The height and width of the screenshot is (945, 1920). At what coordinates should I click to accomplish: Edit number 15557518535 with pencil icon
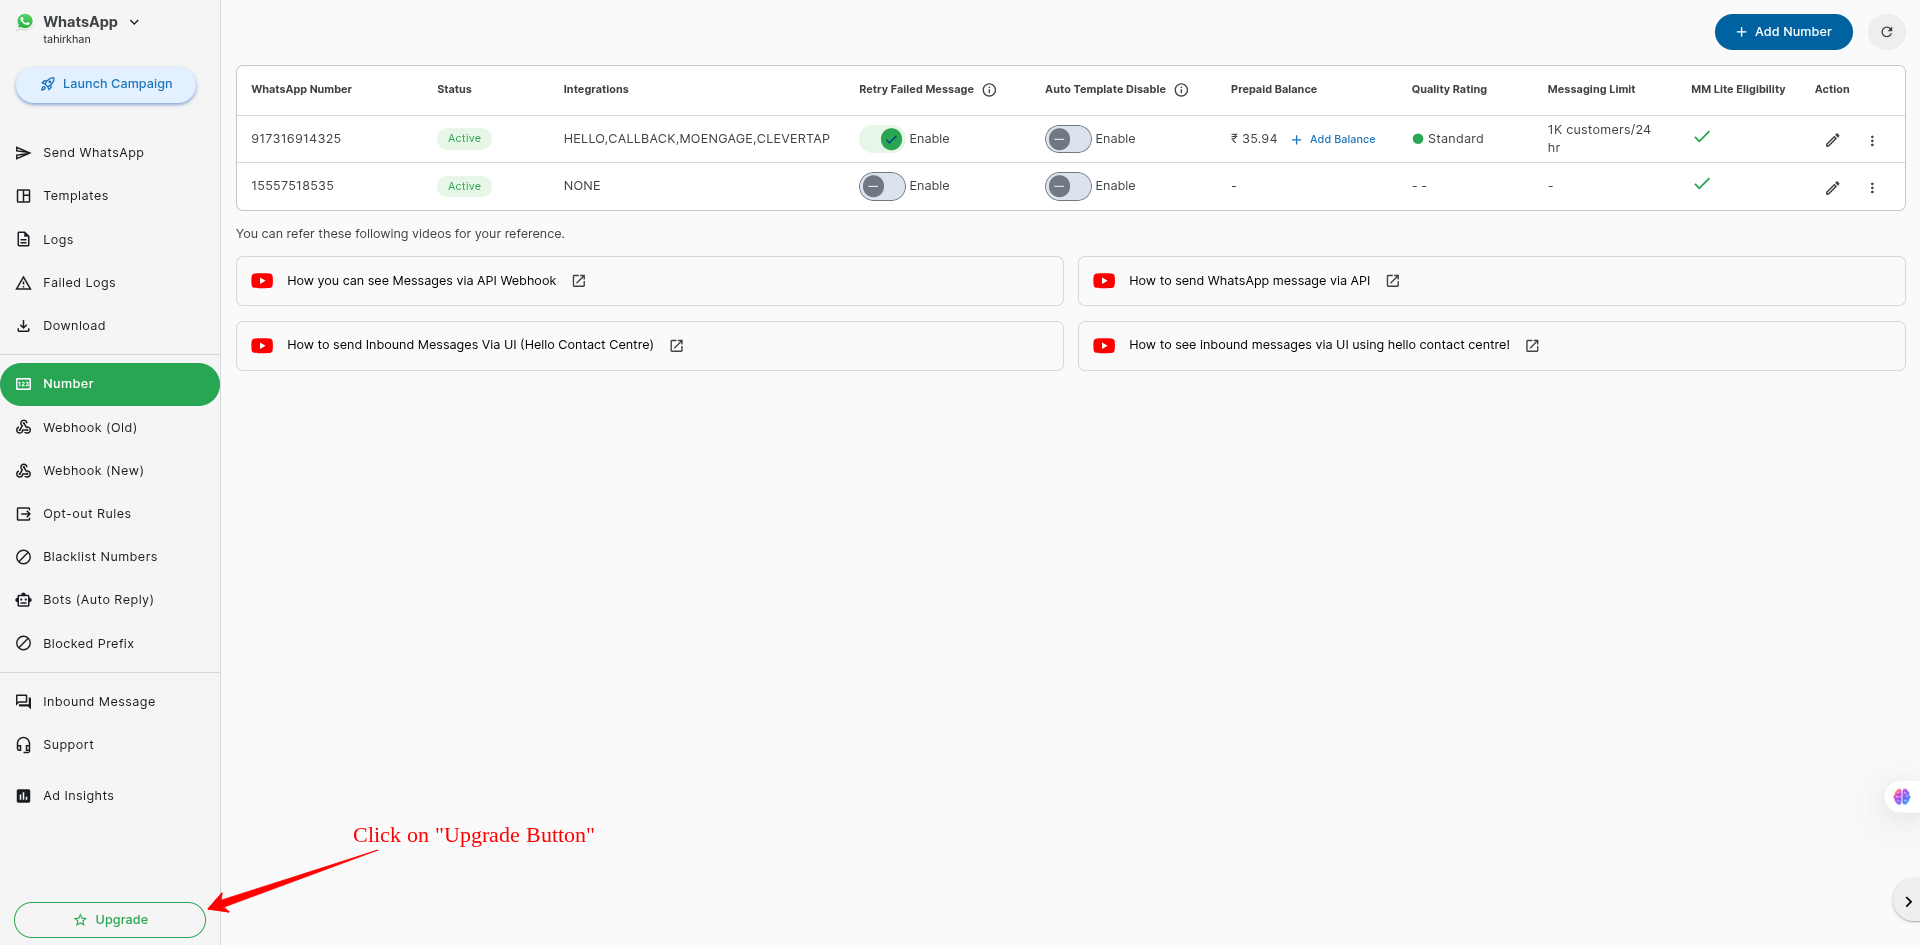pos(1832,188)
